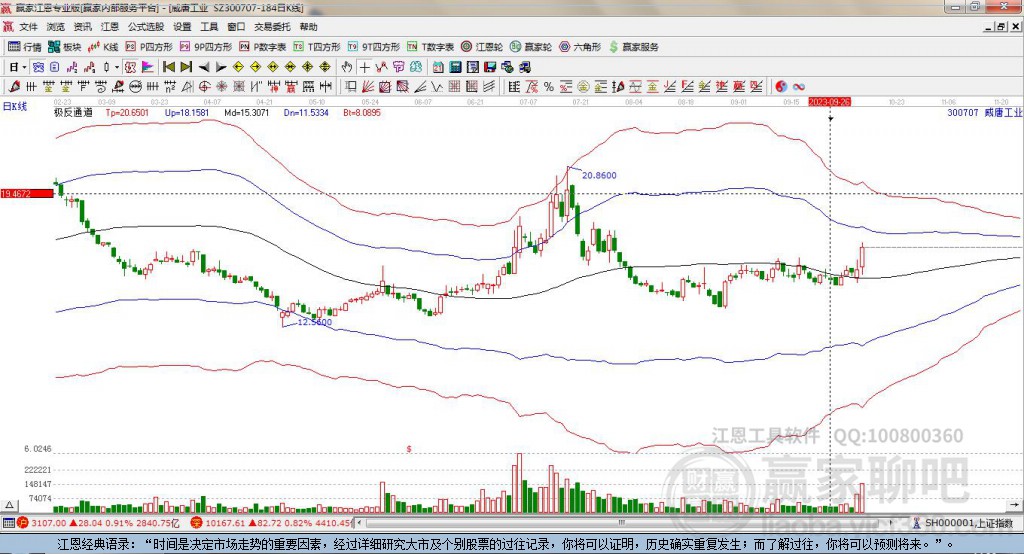The image size is (1024, 554).
Task: Open P四方形 tool
Action: click(149, 47)
